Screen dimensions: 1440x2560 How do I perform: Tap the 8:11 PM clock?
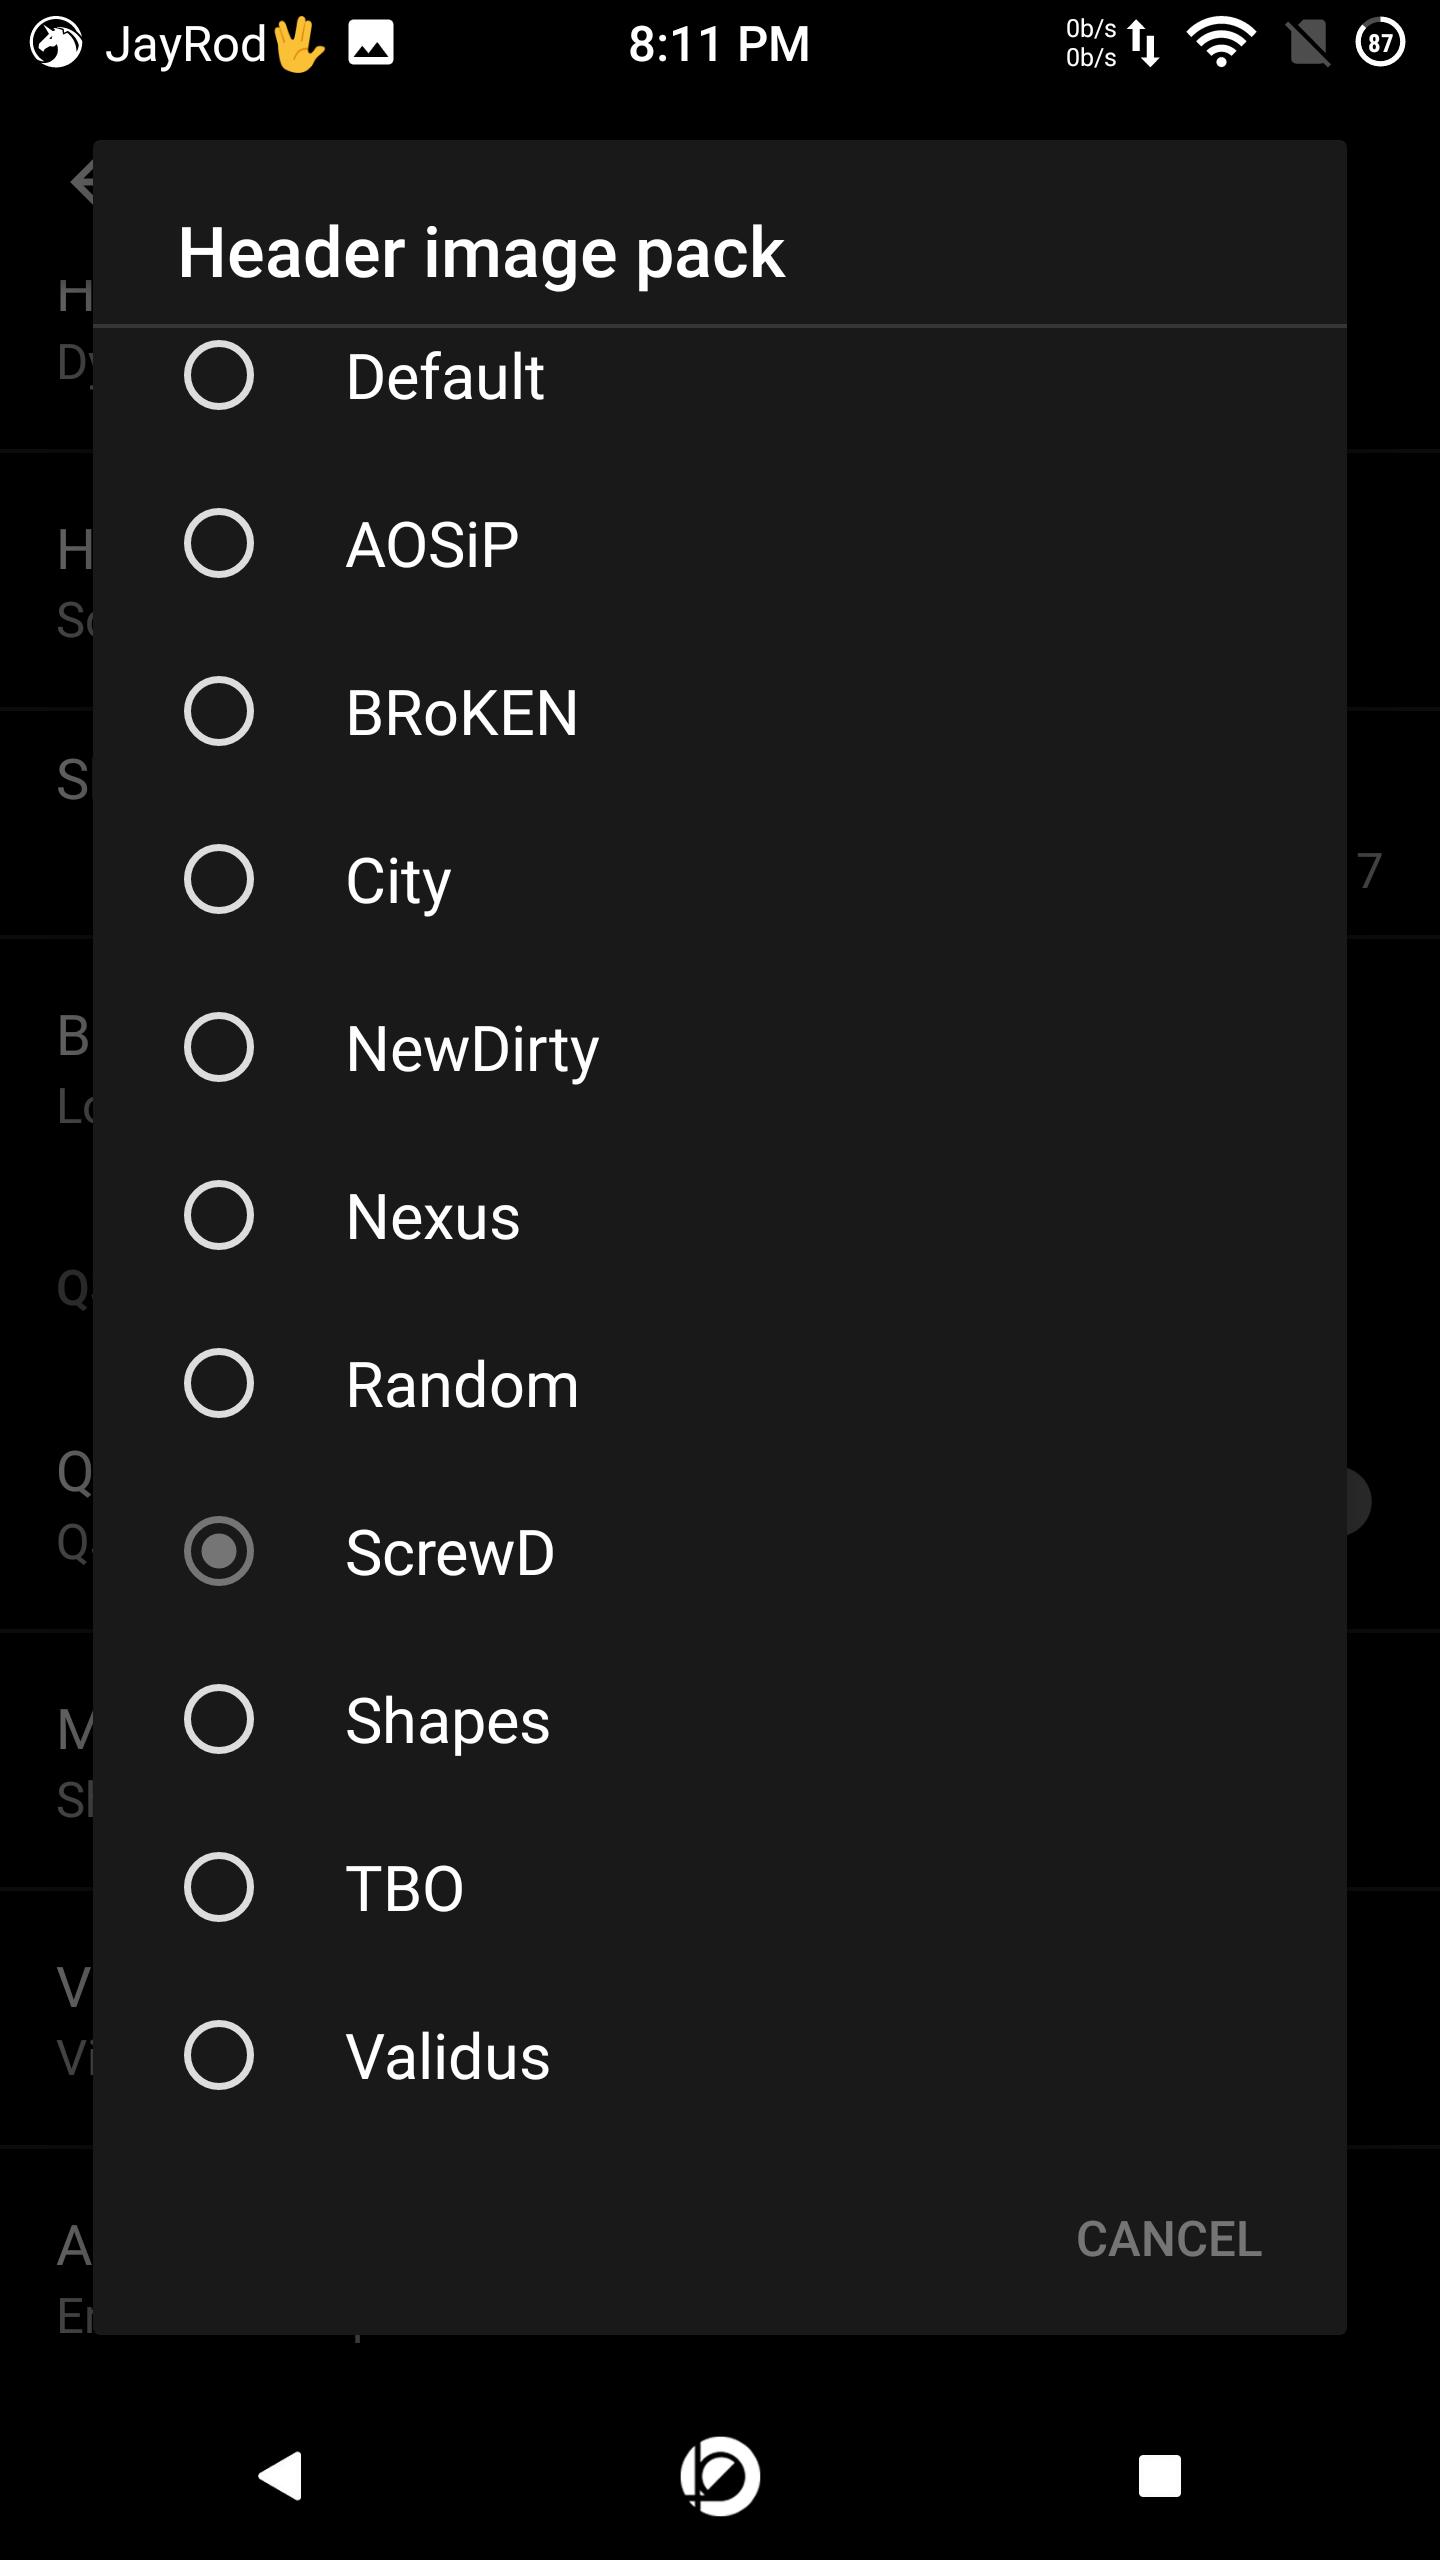719,44
